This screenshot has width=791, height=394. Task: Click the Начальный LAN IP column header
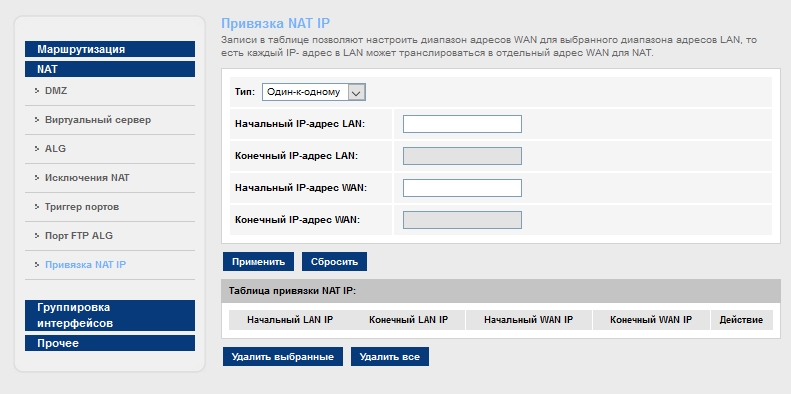[x=290, y=320]
